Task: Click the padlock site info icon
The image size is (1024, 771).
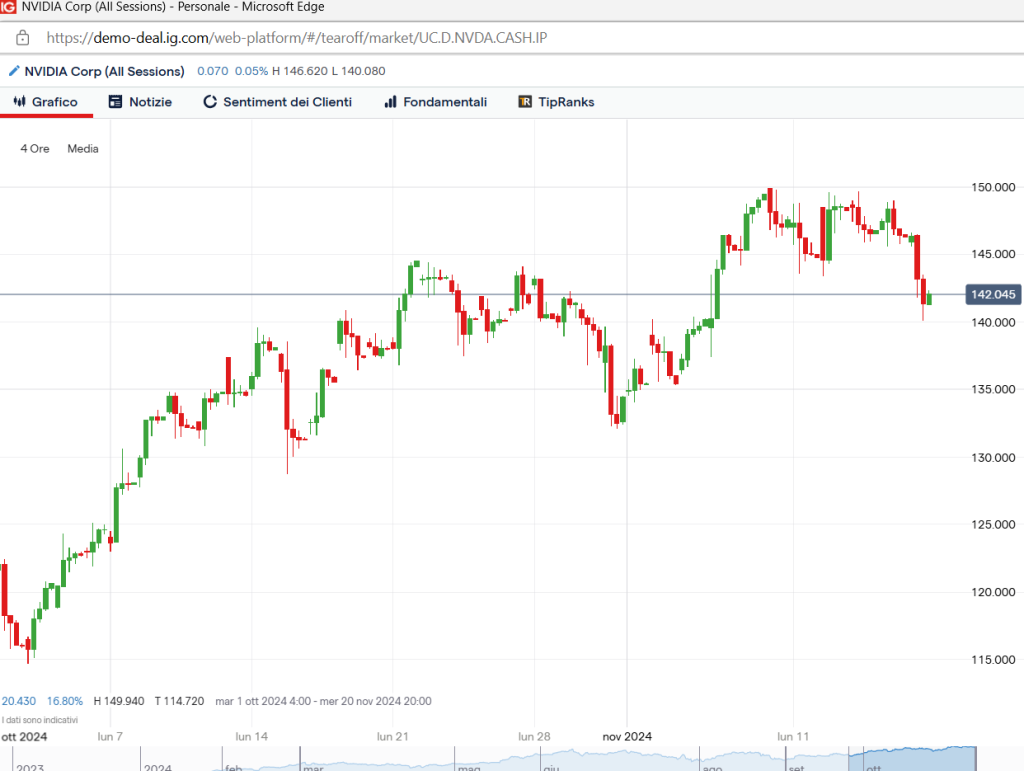Action: [x=22, y=38]
